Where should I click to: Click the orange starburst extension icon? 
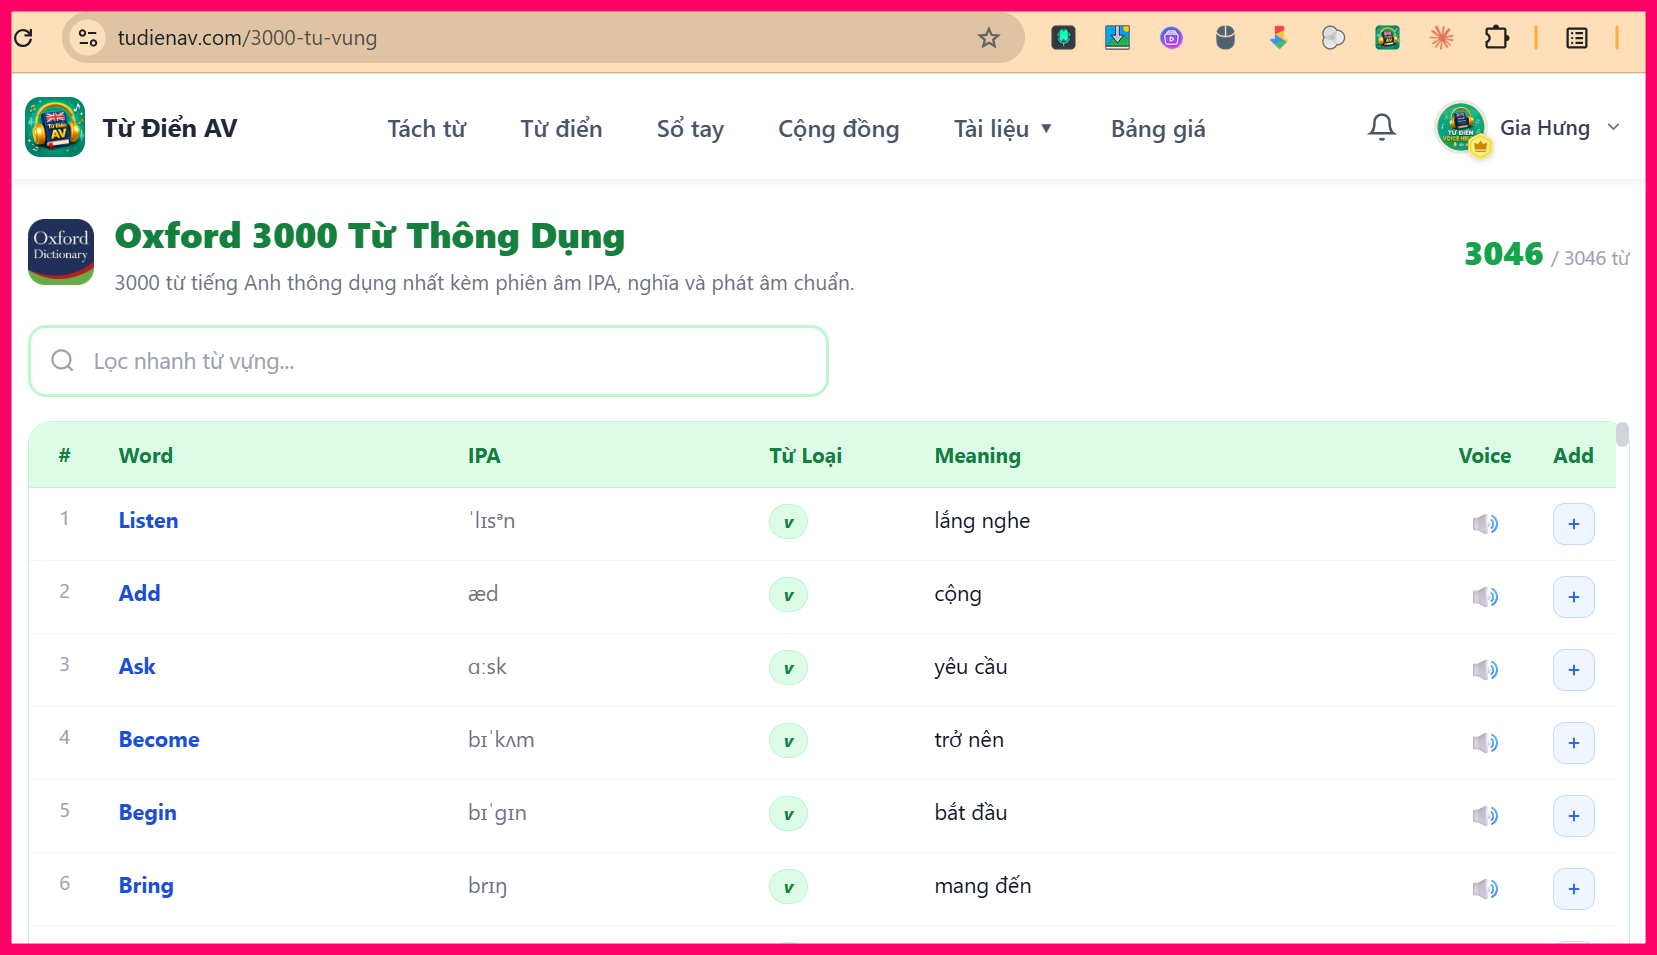(1441, 38)
